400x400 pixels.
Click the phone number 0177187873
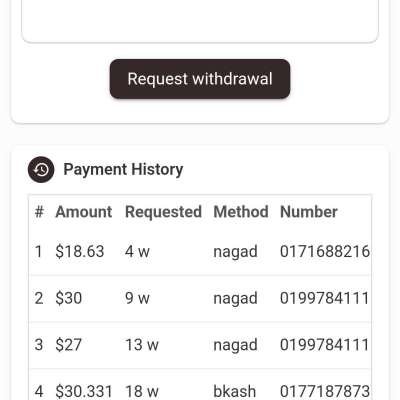pos(325,391)
